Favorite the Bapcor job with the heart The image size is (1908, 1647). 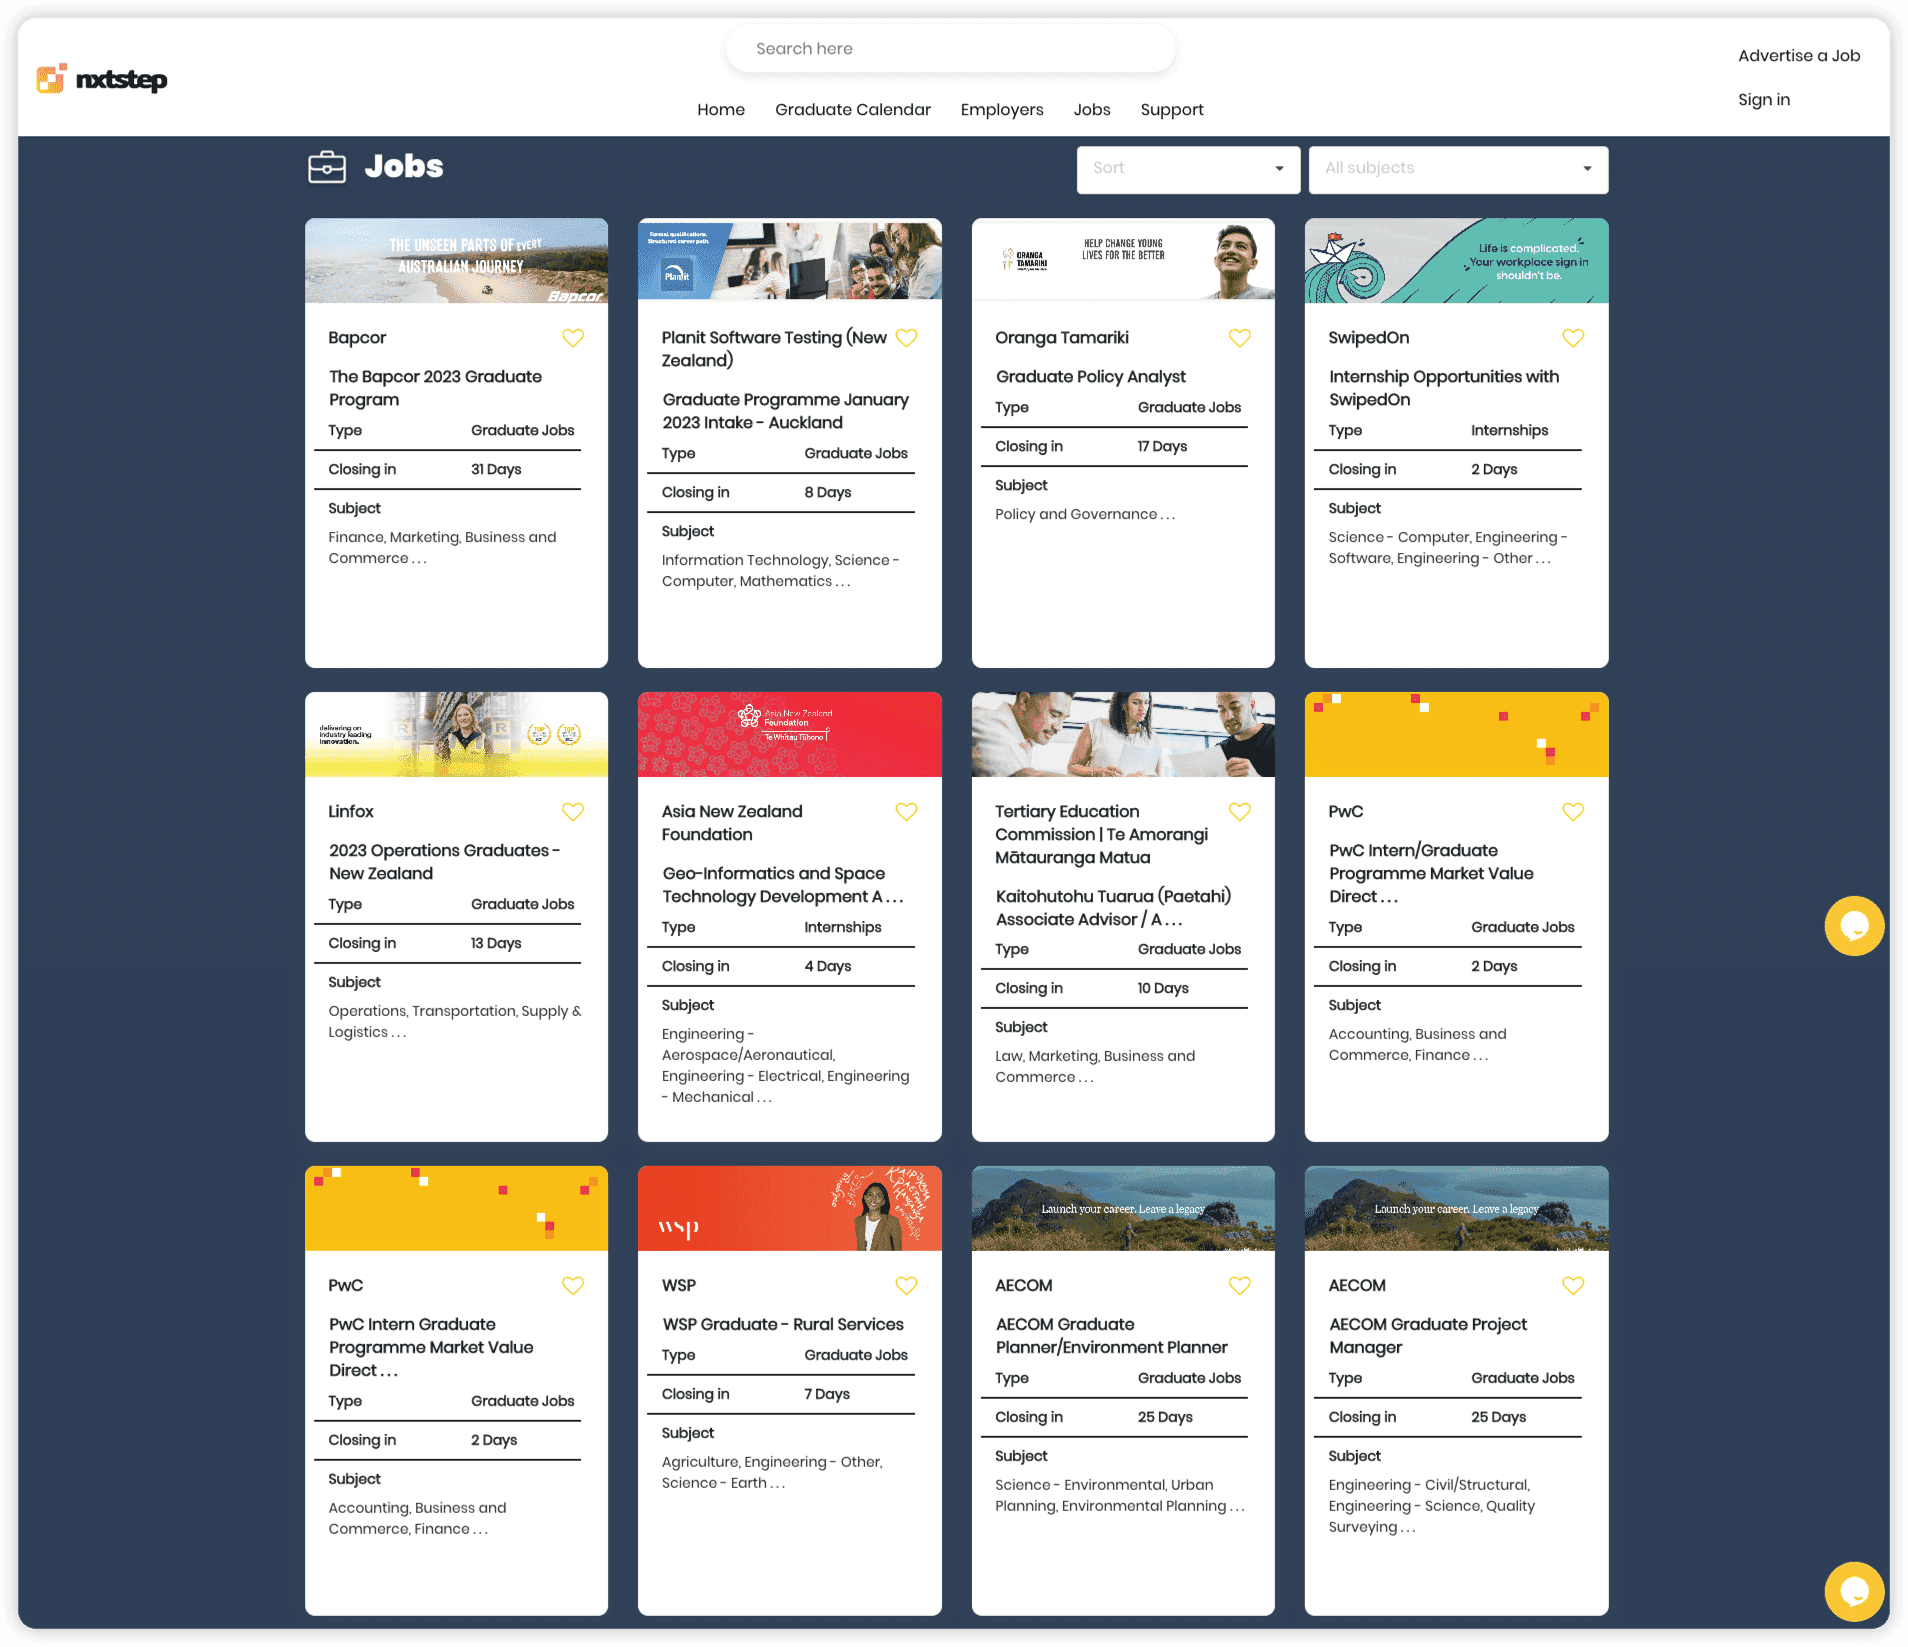573,338
